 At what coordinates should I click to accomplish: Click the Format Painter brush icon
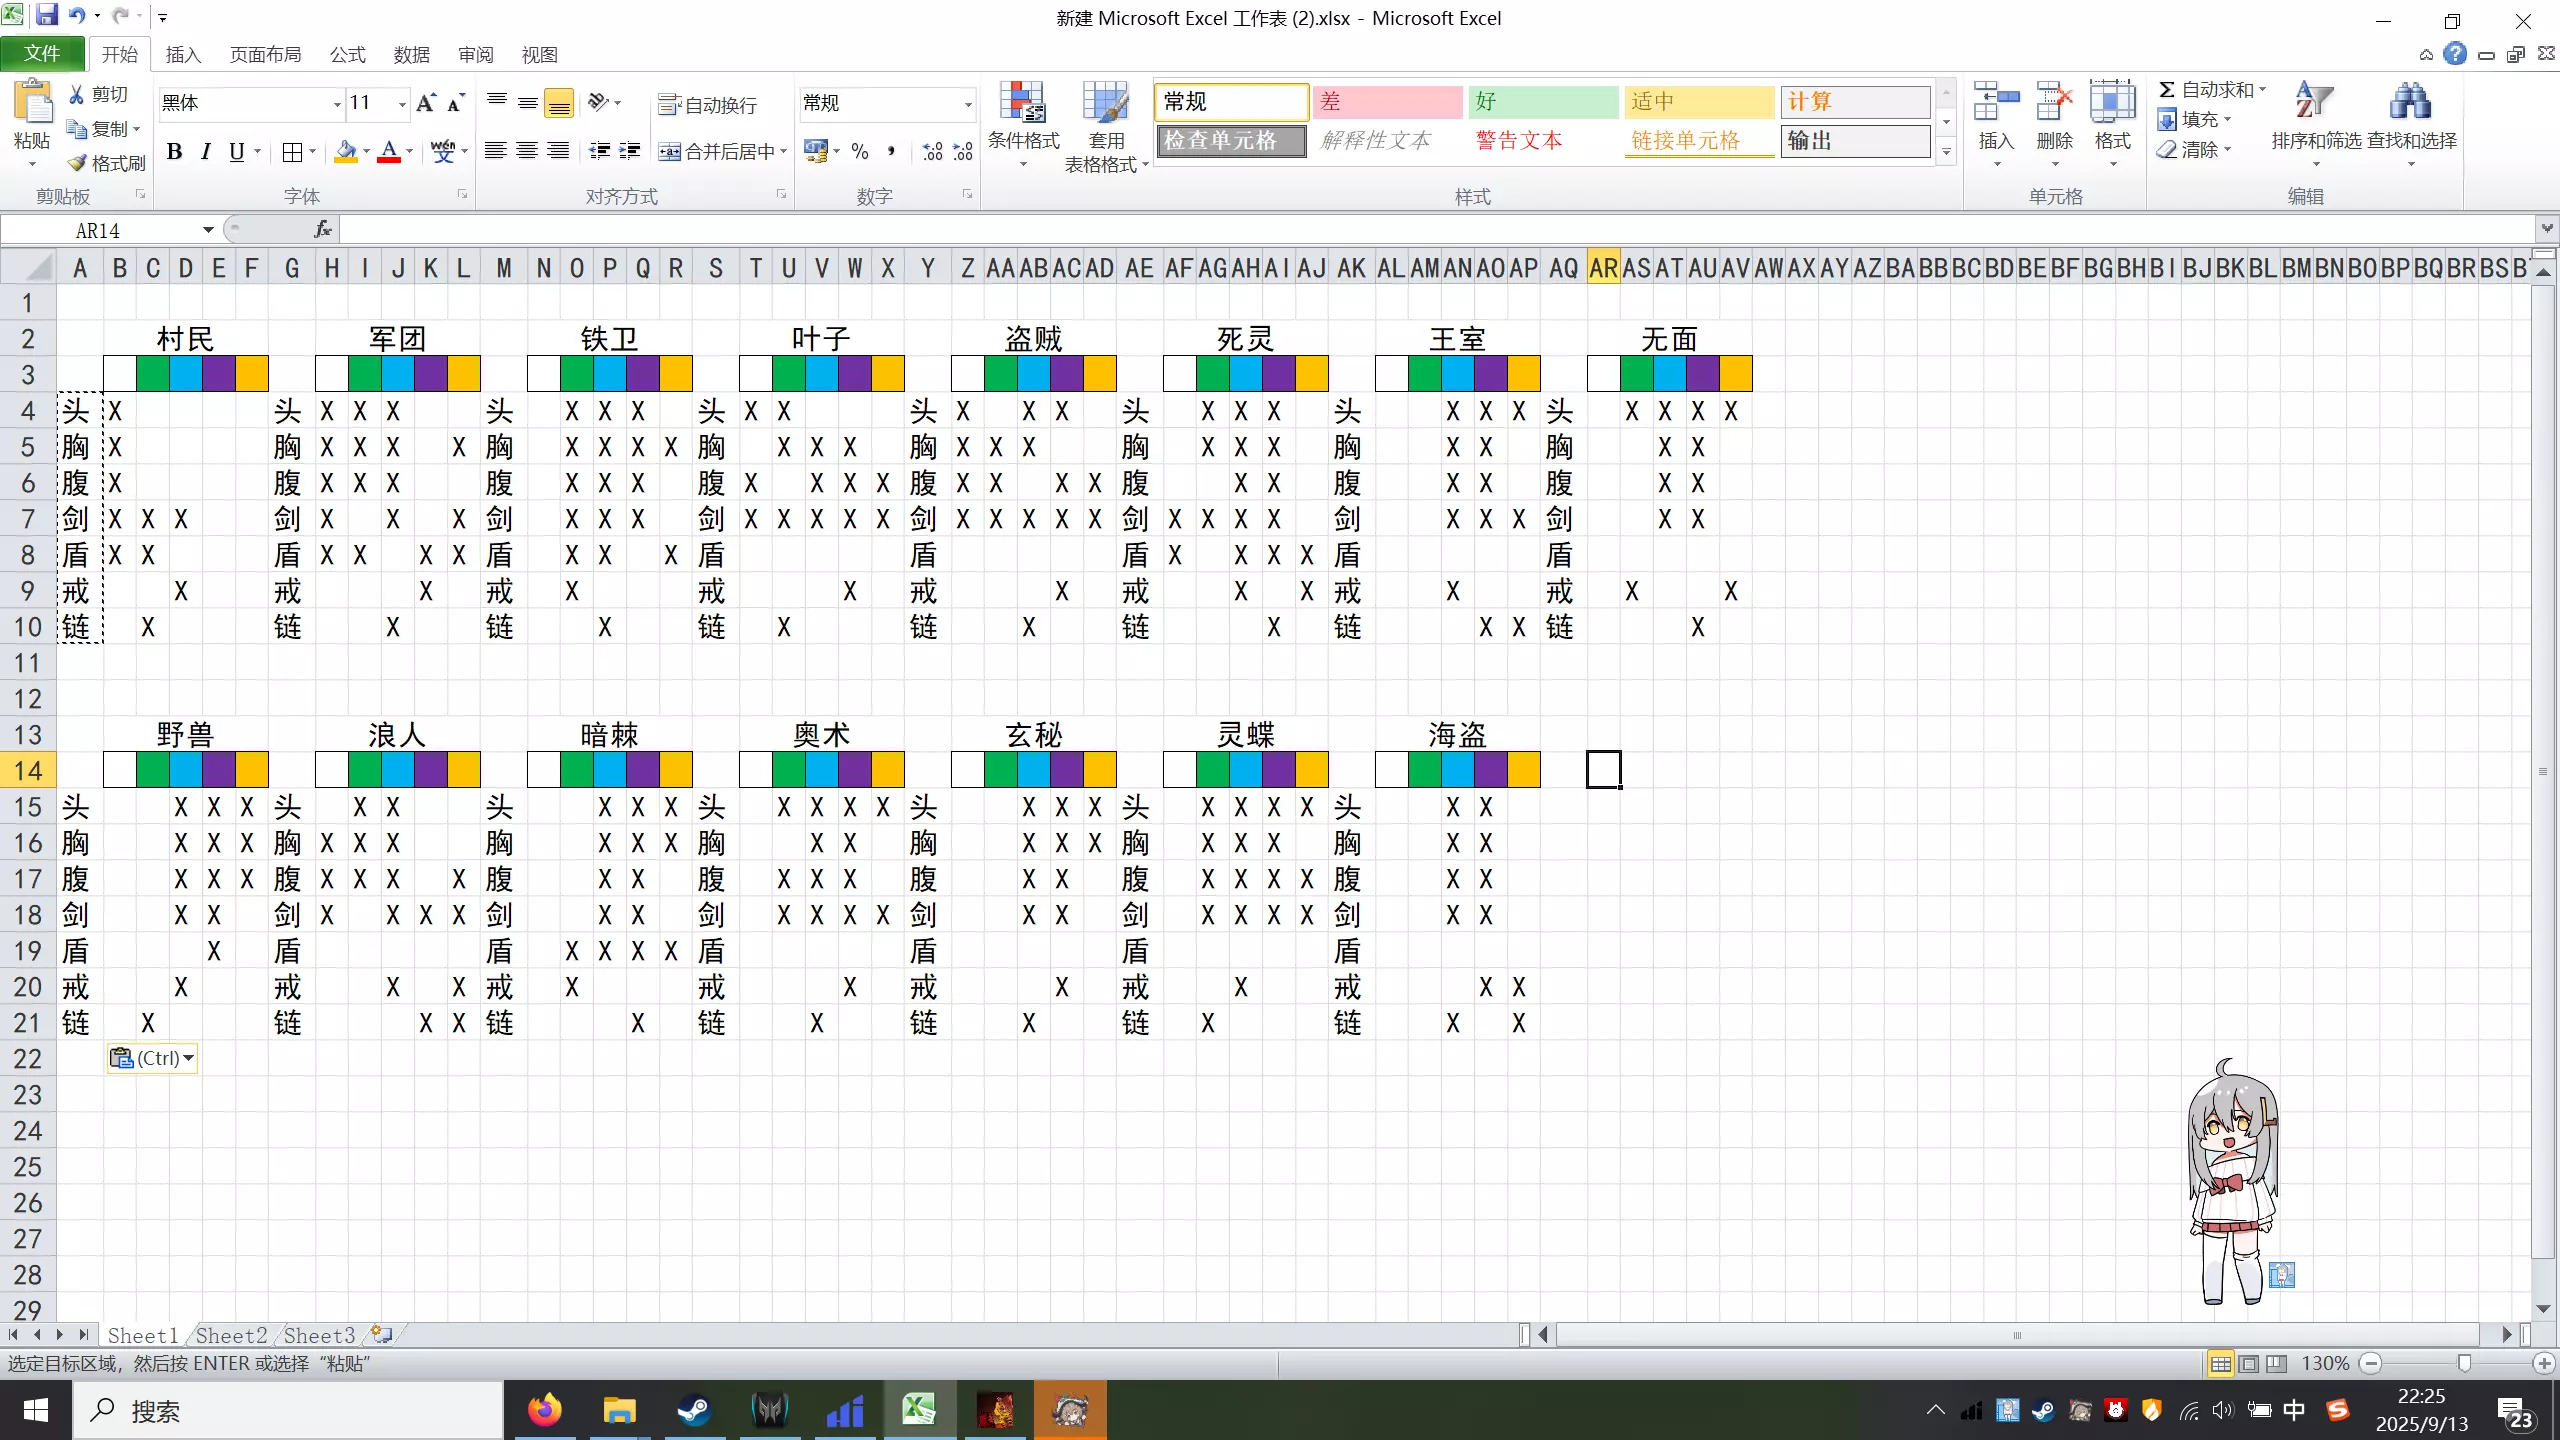(x=78, y=163)
